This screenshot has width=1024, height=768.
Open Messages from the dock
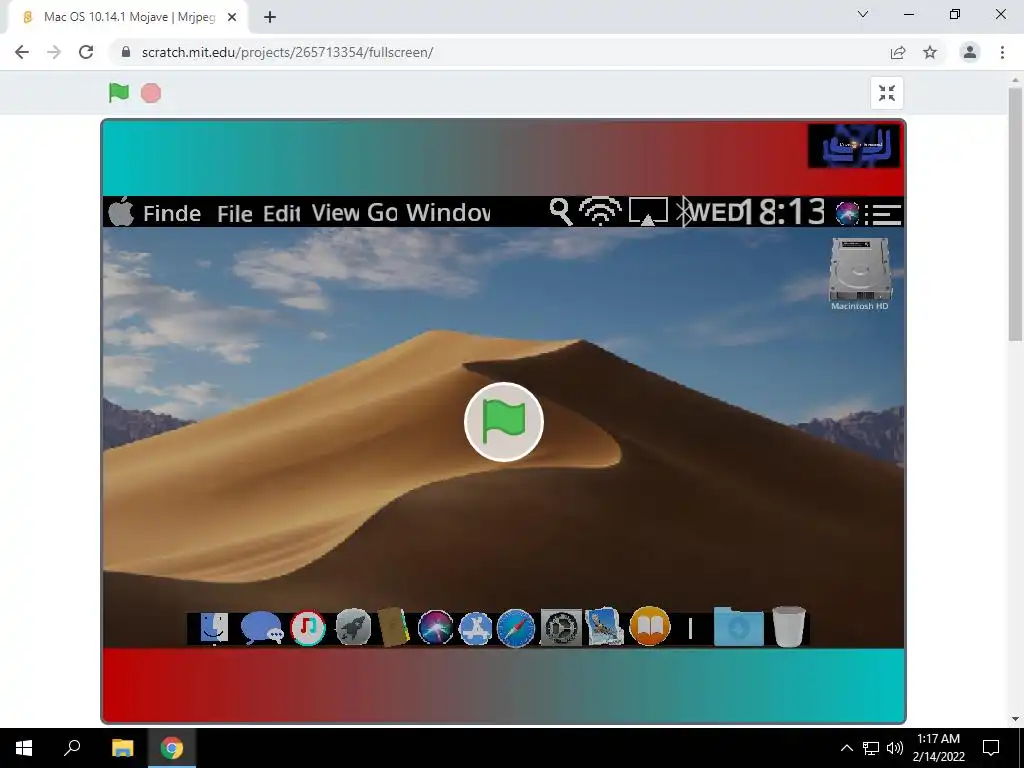[x=261, y=628]
